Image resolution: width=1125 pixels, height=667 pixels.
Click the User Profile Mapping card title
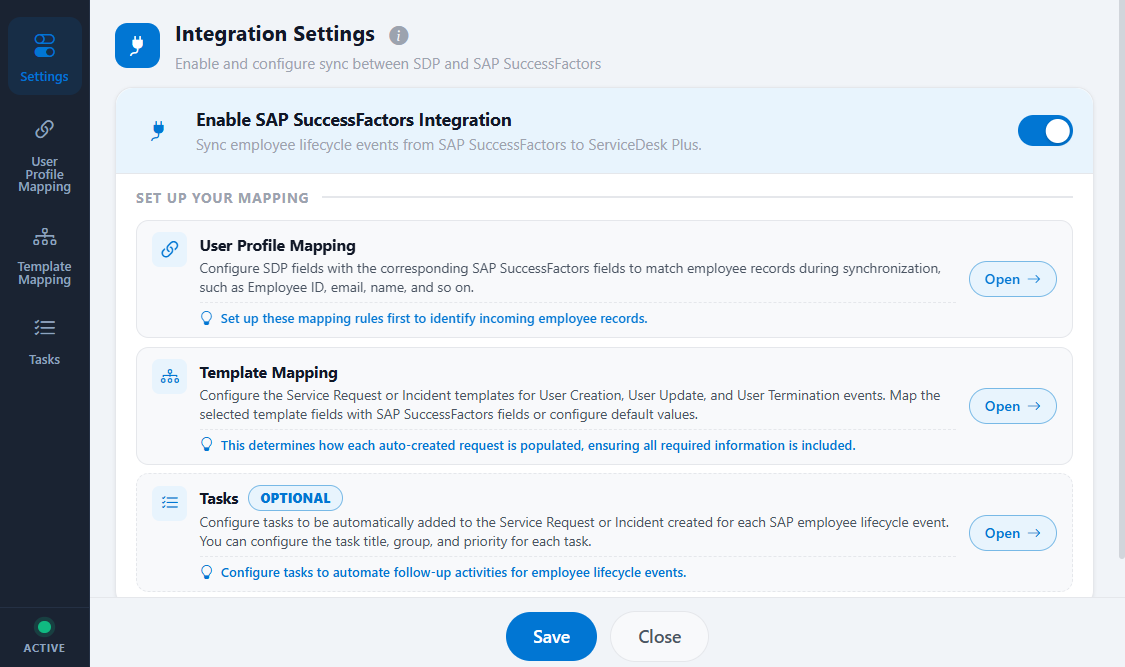click(x=278, y=245)
